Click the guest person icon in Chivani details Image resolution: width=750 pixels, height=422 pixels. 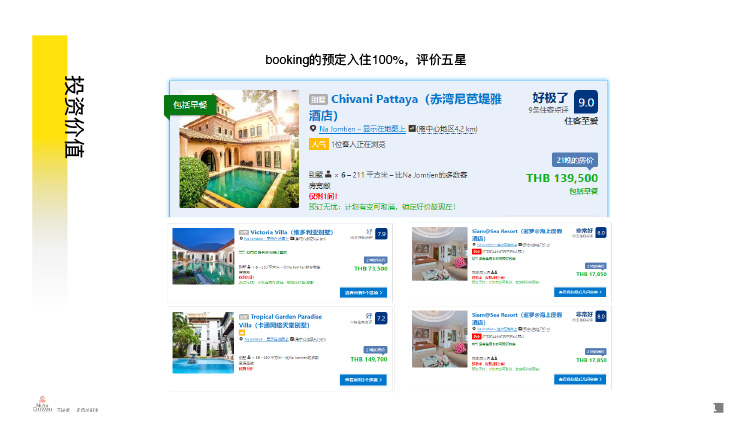coord(328,174)
